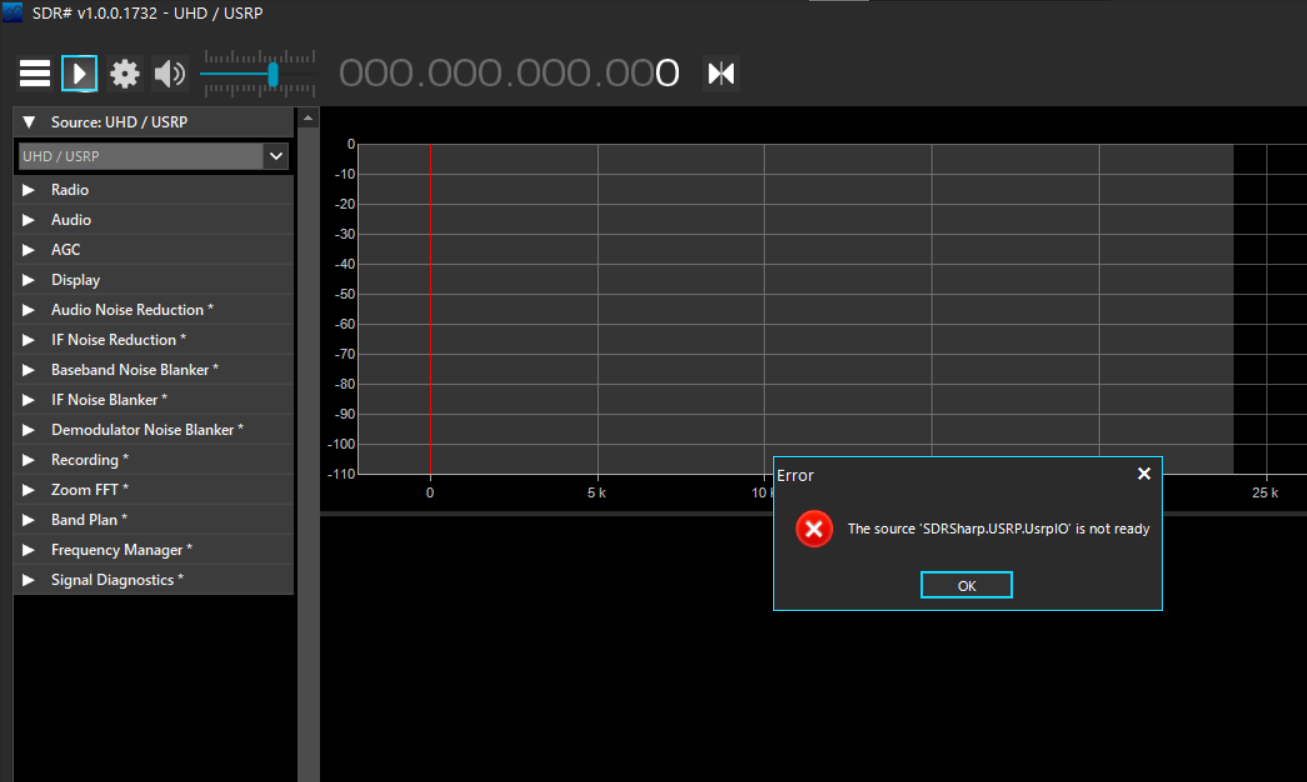1307x782 pixels.
Task: Expand the Band Plan panel
Action: click(154, 520)
